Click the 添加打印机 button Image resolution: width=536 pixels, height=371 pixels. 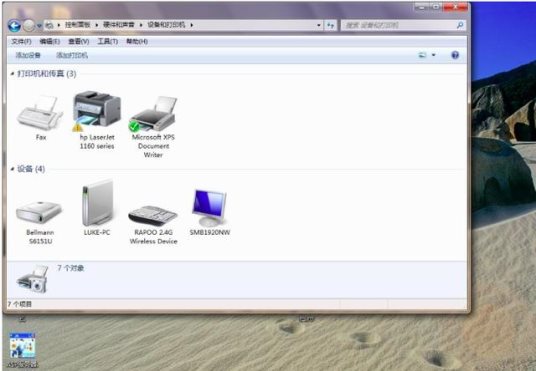[x=72, y=55]
